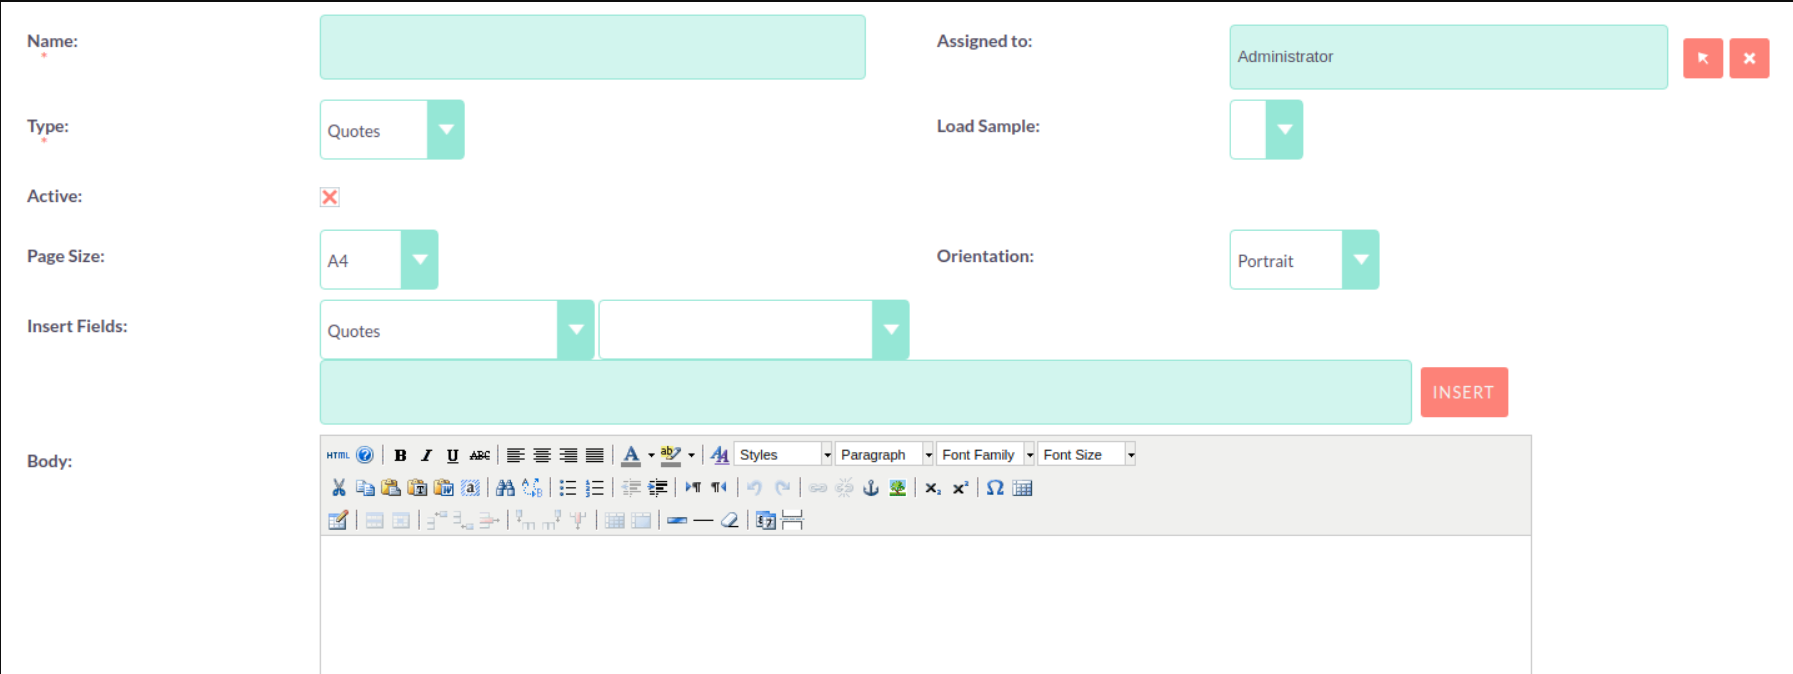Open the Font Family dropdown

tap(986, 455)
